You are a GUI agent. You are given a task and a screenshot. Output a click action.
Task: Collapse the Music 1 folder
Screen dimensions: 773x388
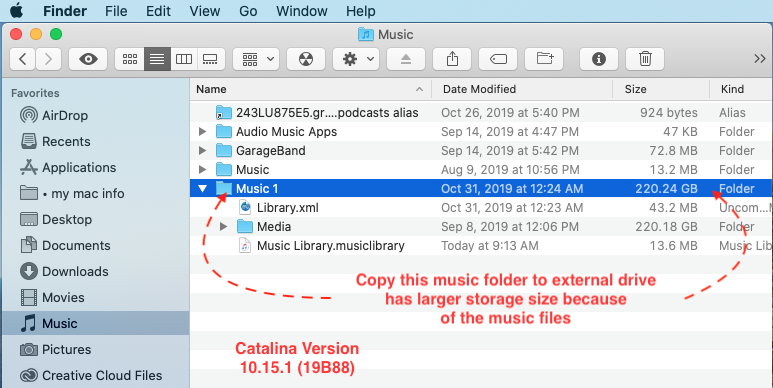point(202,189)
